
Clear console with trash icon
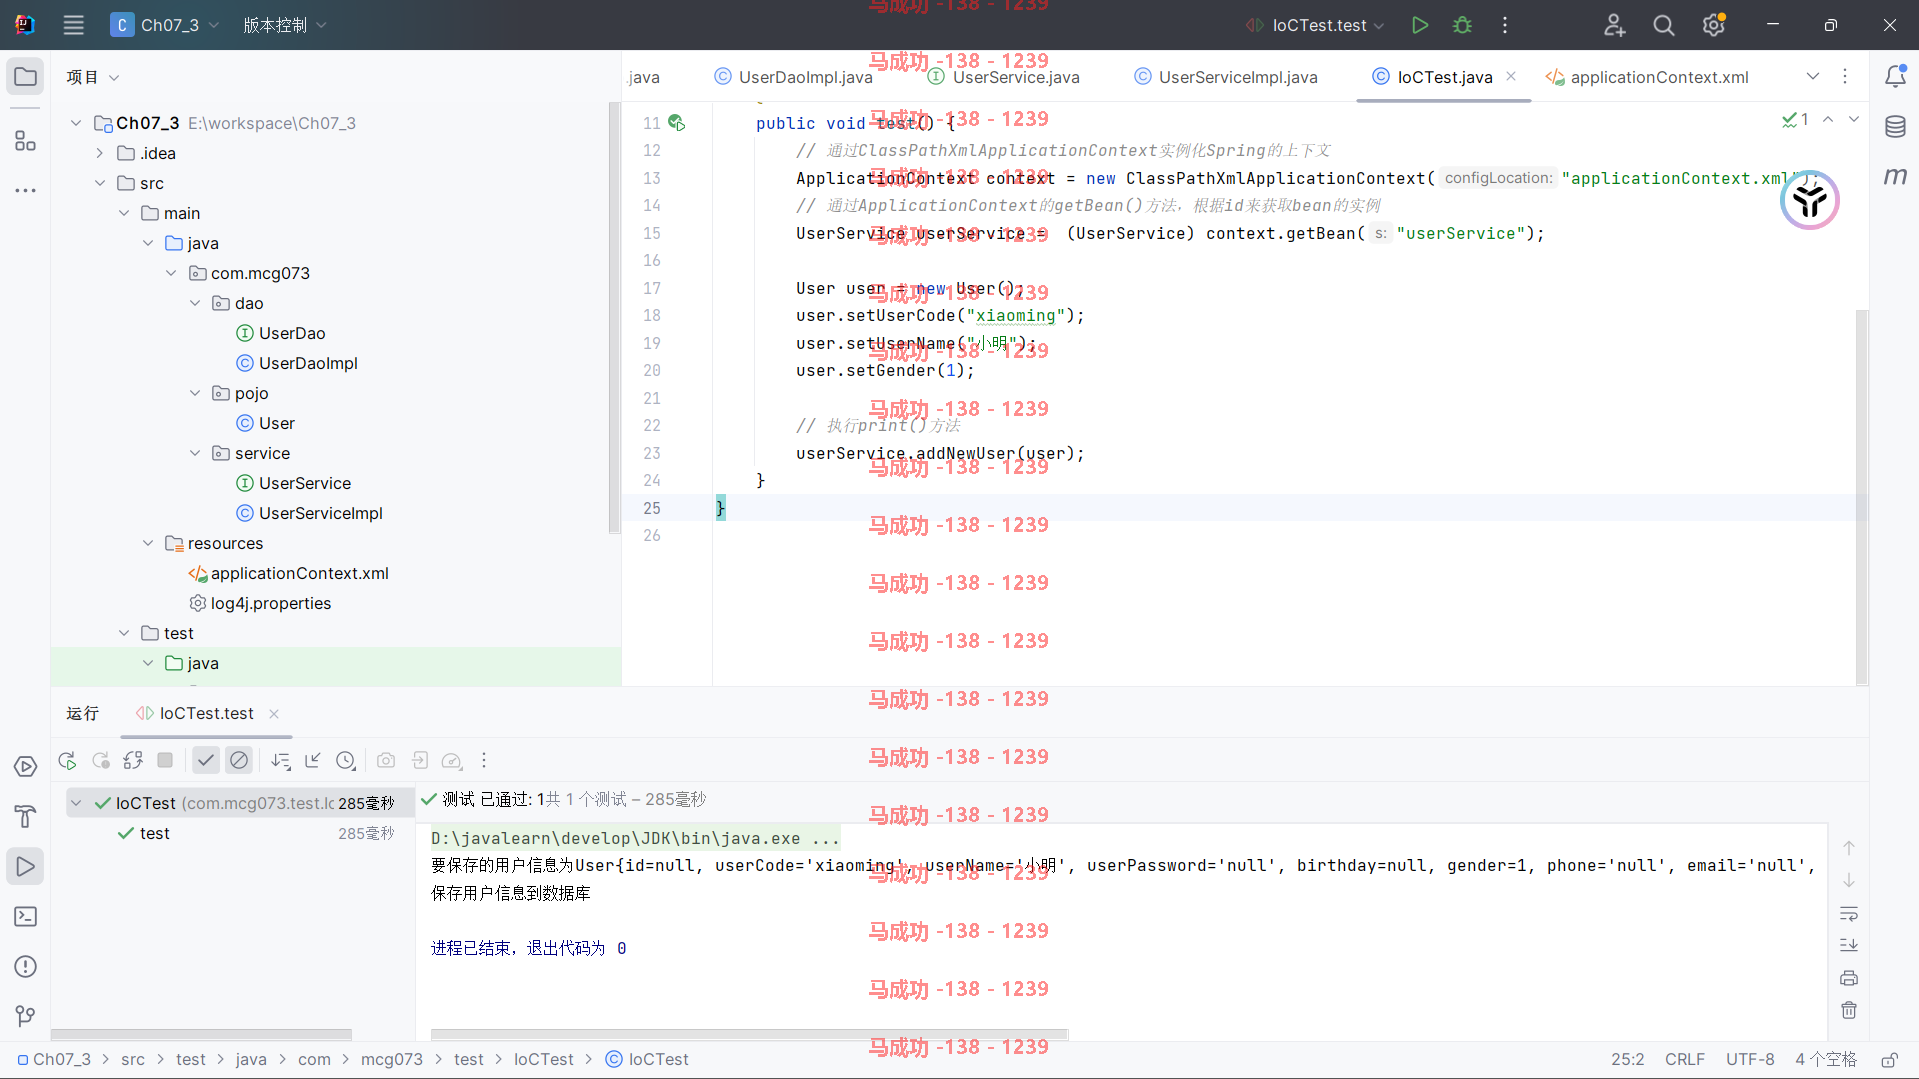point(1849,1010)
